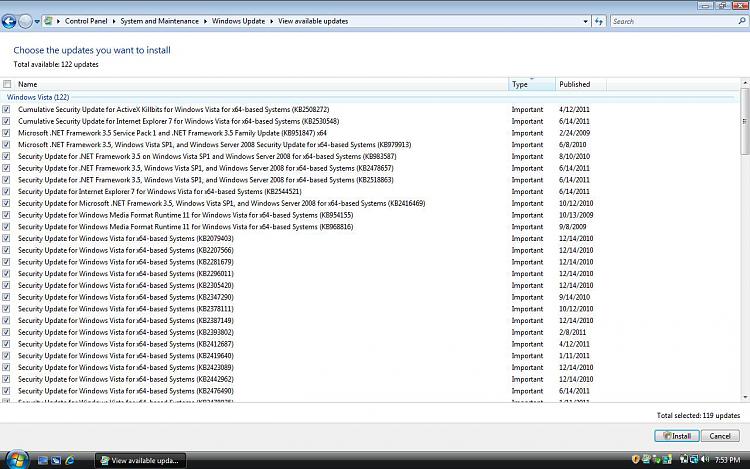The image size is (750, 469).
Task: Click the vertical scrollbar thumb
Action: (x=745, y=121)
